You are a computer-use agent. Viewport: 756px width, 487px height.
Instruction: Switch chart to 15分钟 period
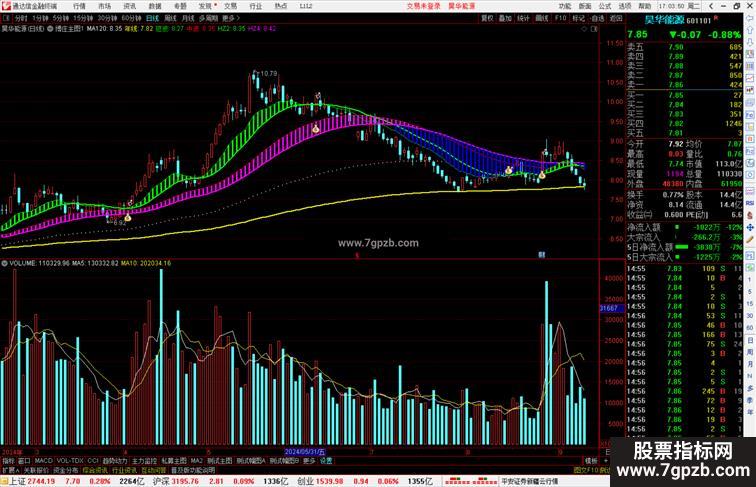point(83,18)
